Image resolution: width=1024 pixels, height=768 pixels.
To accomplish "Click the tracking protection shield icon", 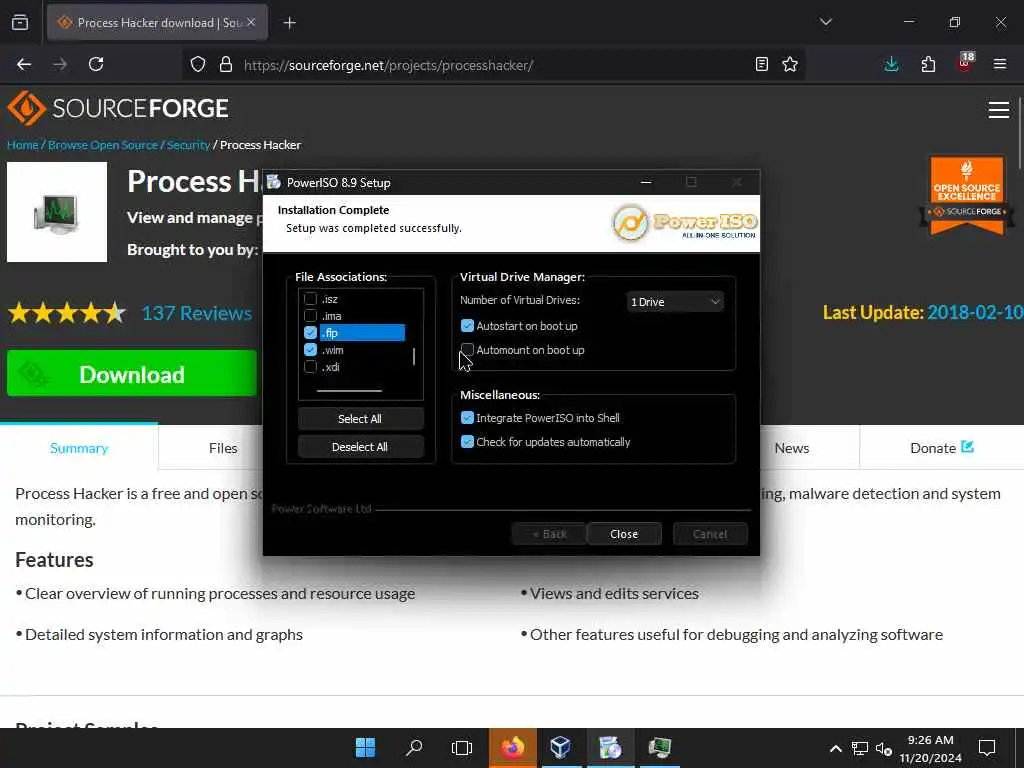I will [x=198, y=65].
